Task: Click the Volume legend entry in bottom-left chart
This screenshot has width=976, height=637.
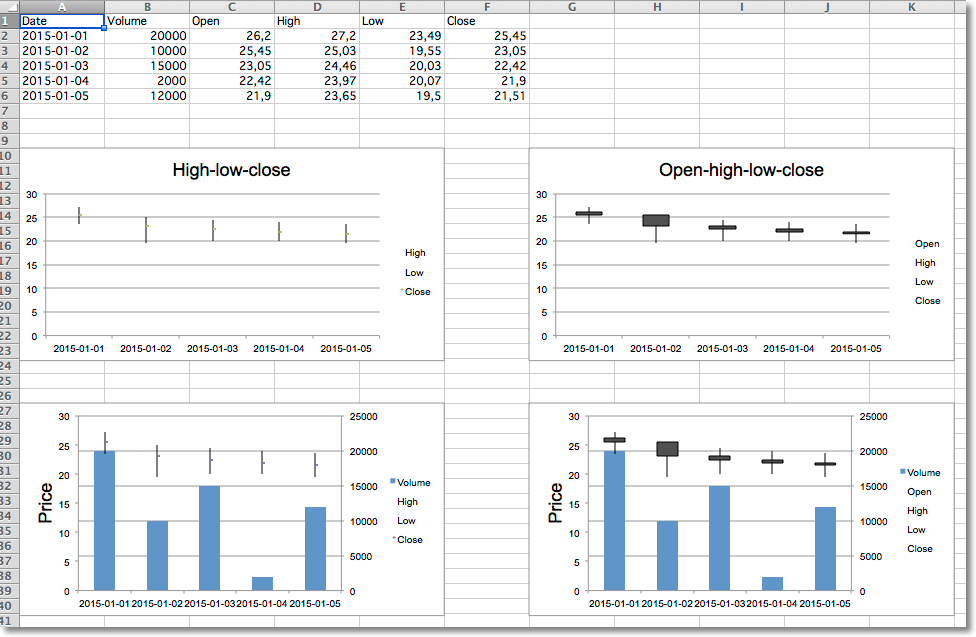Action: pos(415,482)
